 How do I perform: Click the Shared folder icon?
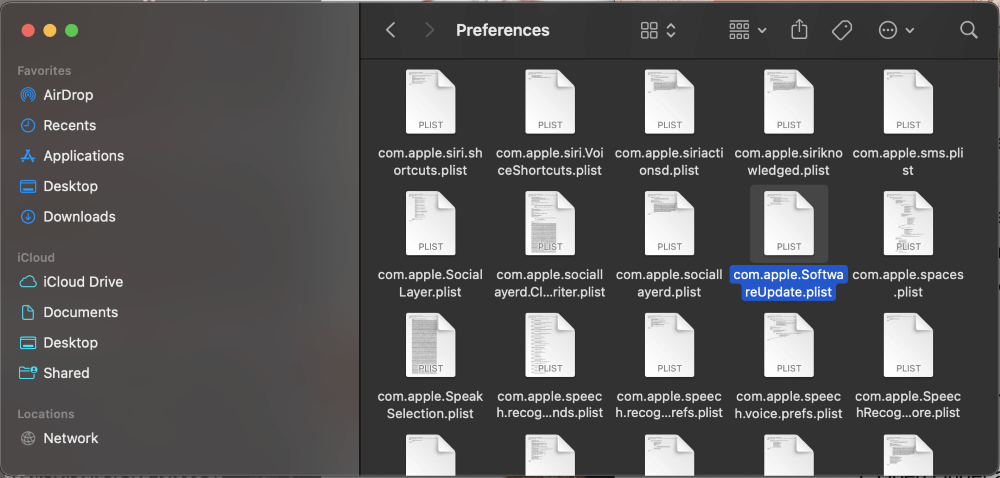tap(28, 373)
